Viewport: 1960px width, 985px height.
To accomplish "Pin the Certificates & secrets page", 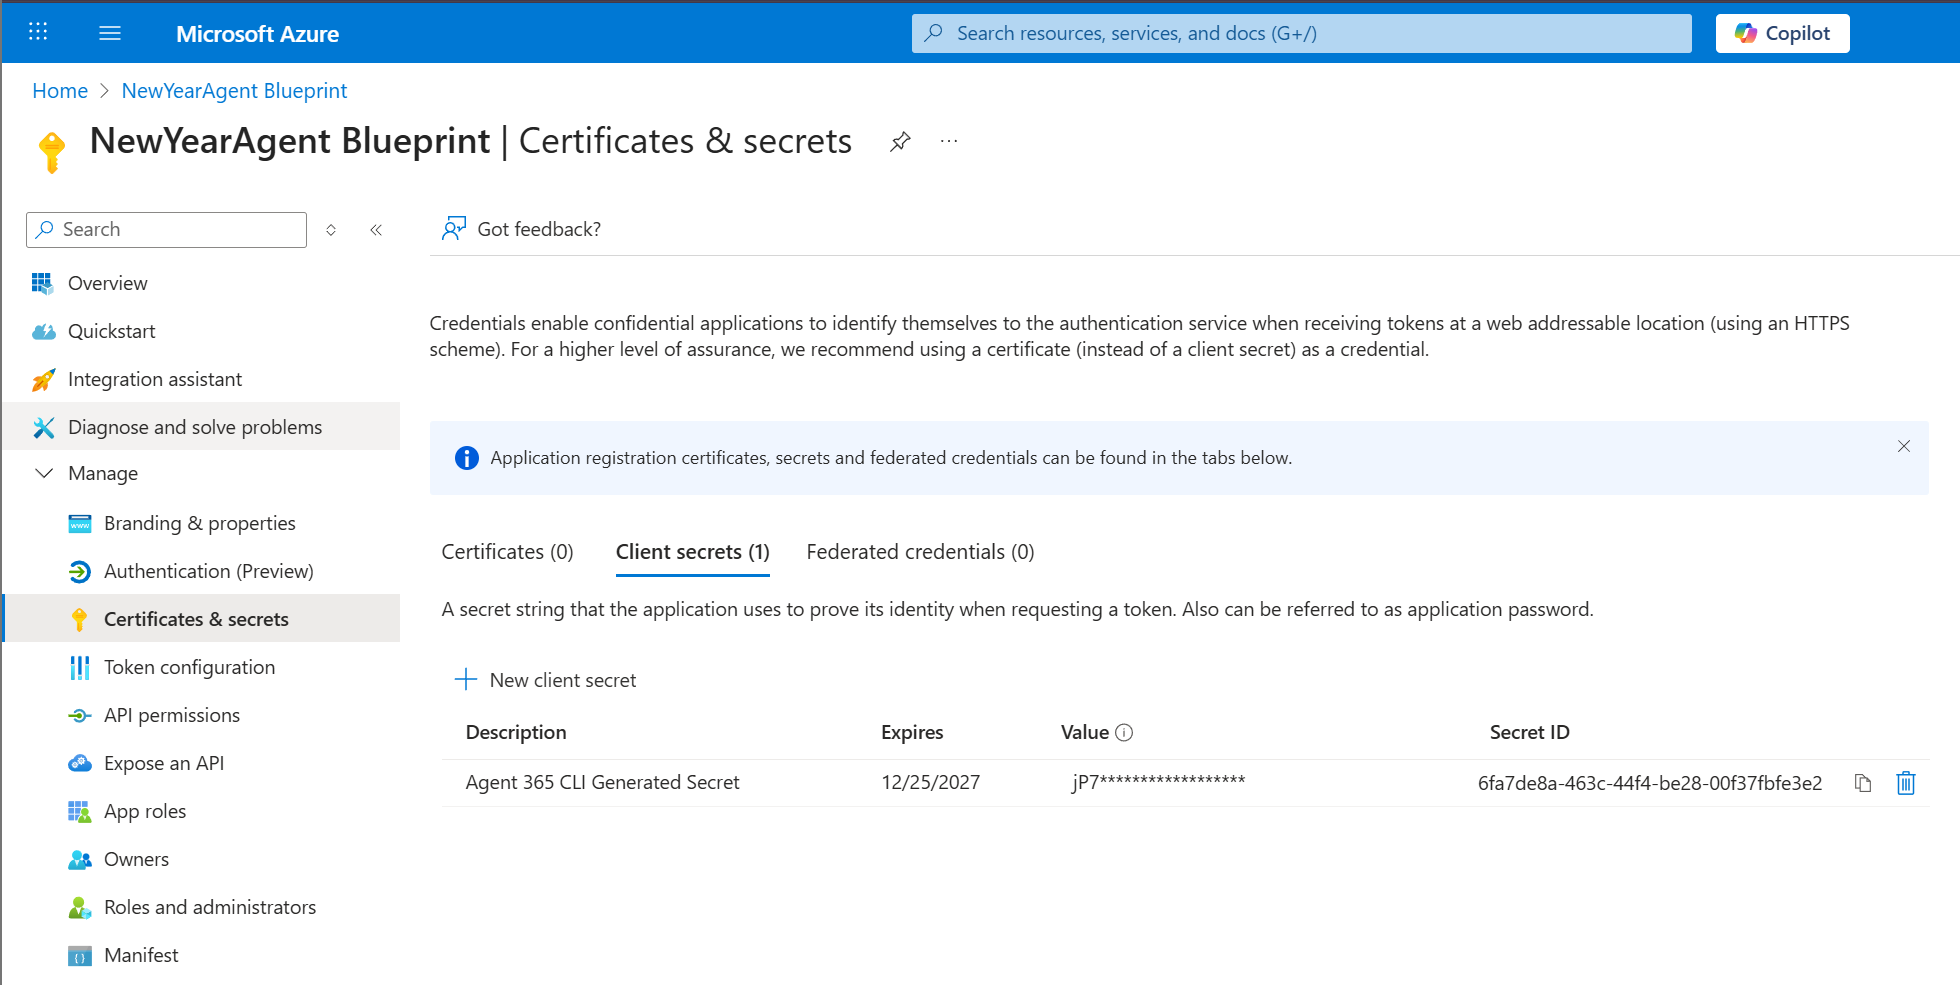I will tap(900, 142).
